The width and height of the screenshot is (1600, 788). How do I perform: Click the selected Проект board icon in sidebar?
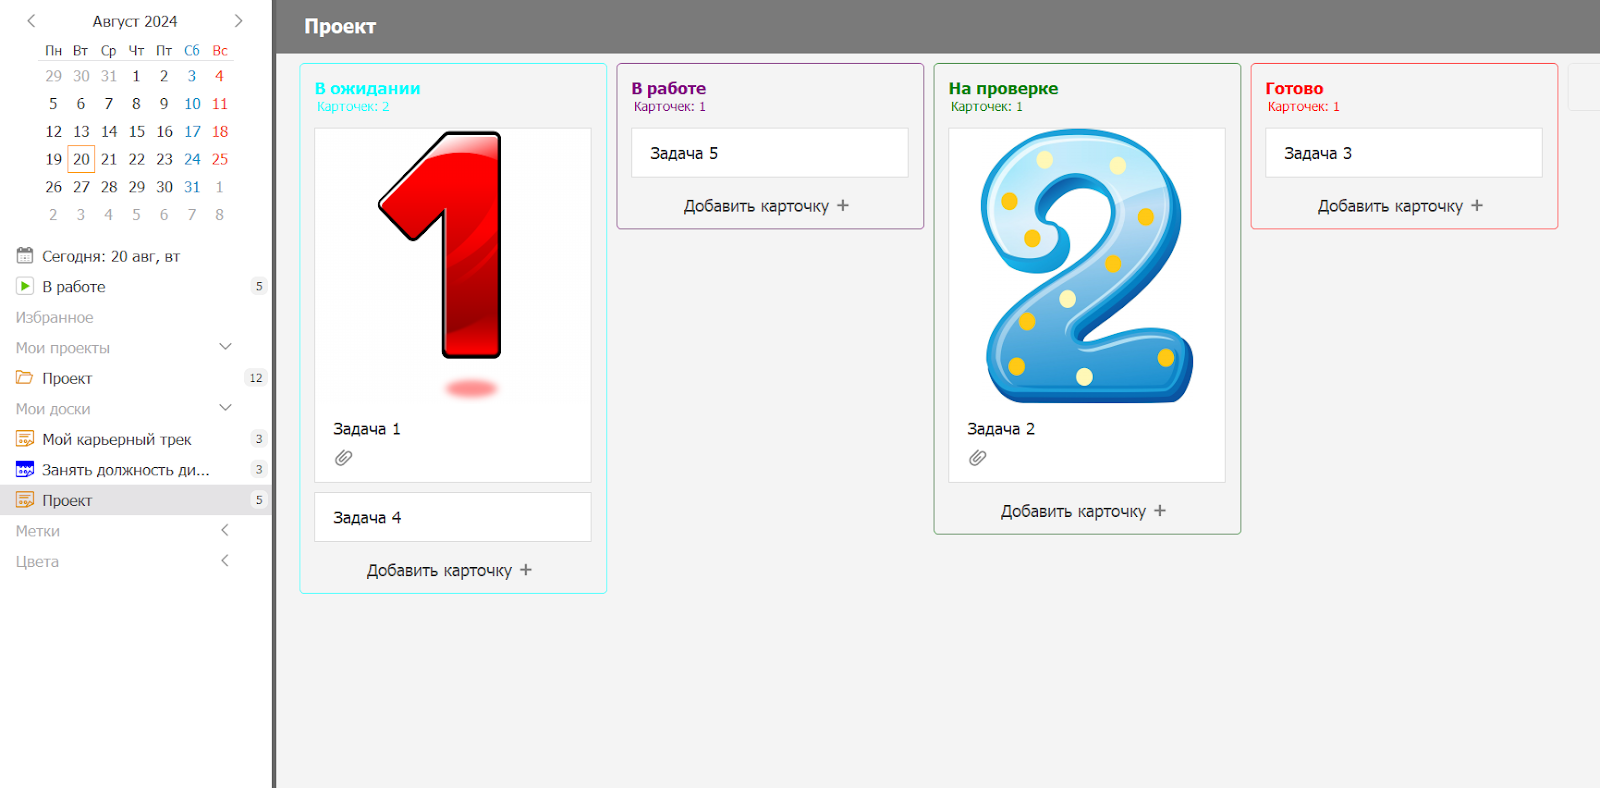[x=25, y=500]
